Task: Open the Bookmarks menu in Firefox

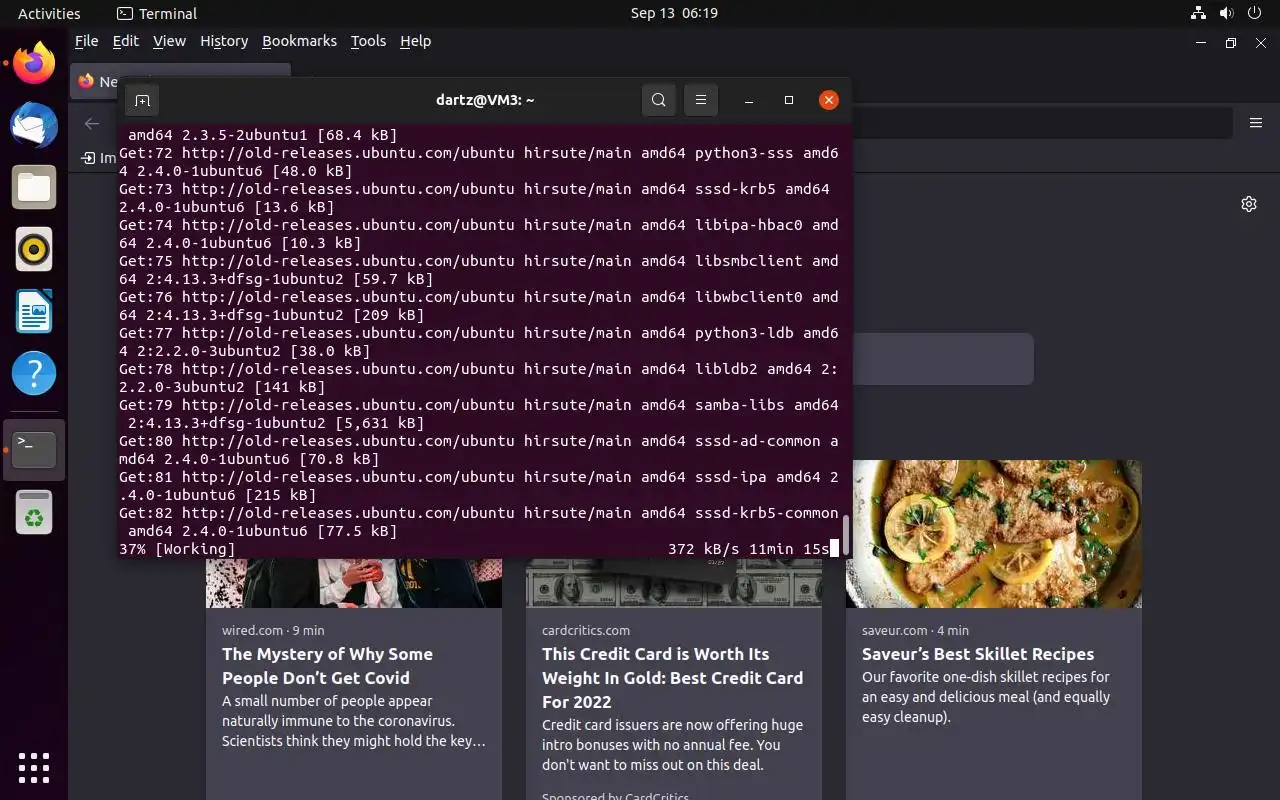Action: pos(300,41)
